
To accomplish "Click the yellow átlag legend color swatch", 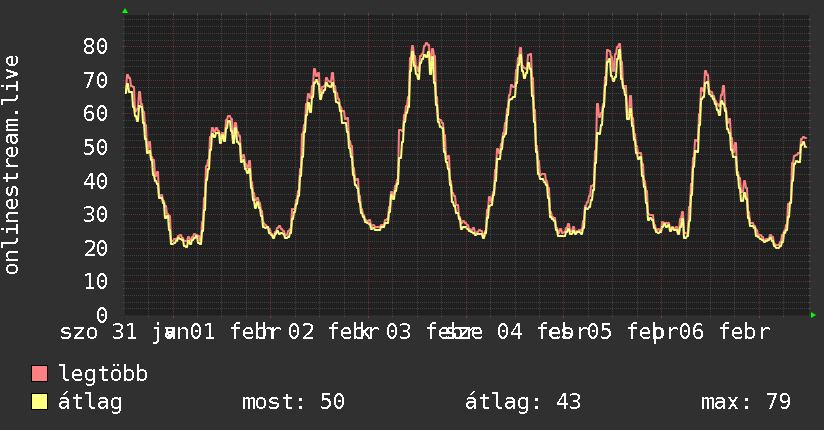I will (x=39, y=402).
